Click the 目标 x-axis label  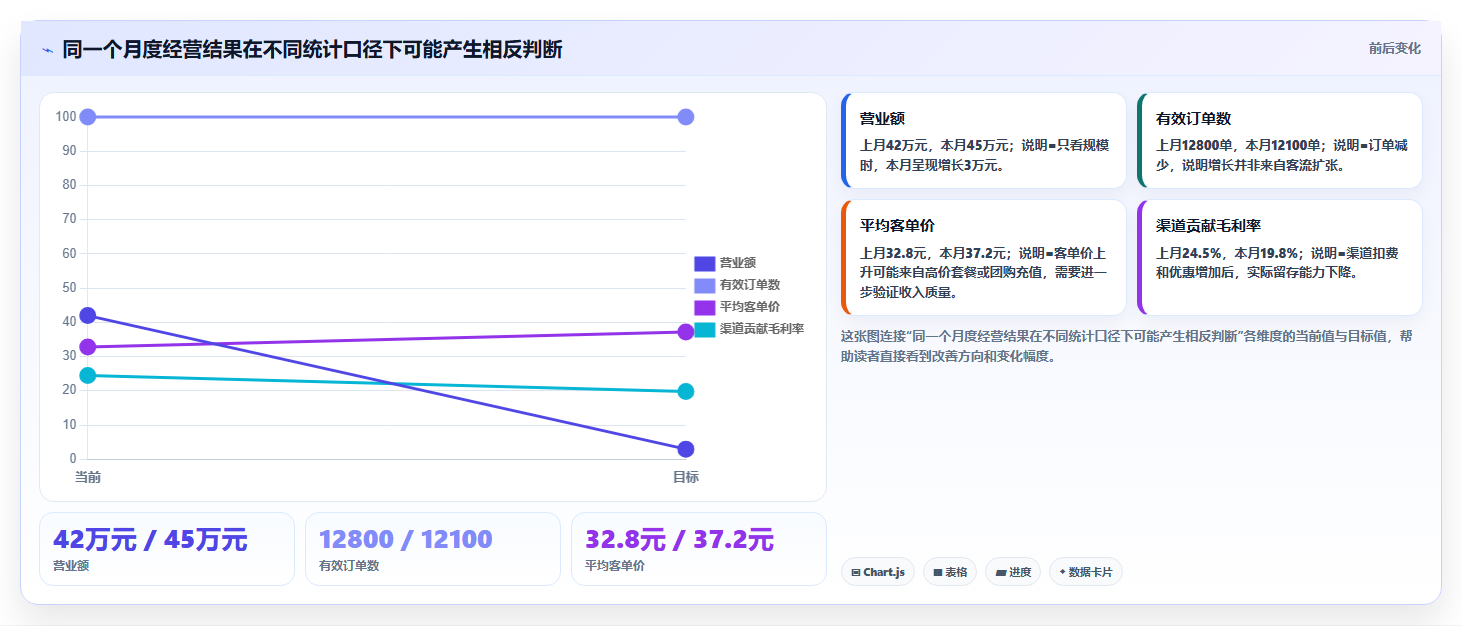[686, 477]
